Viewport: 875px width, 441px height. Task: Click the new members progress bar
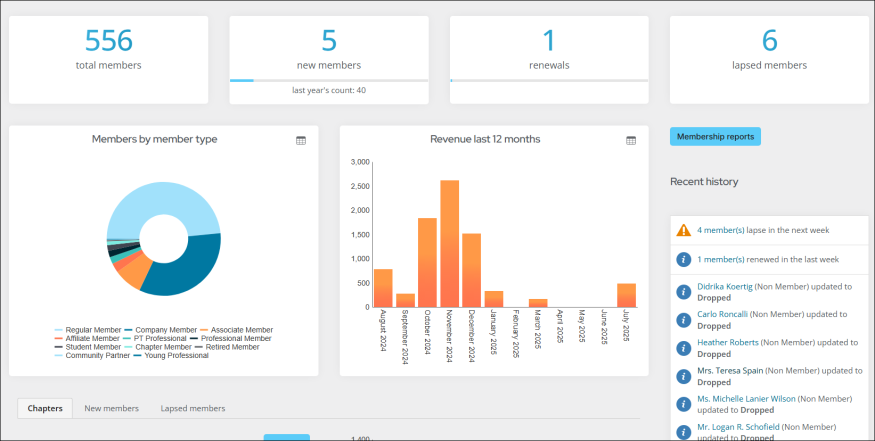tap(328, 80)
